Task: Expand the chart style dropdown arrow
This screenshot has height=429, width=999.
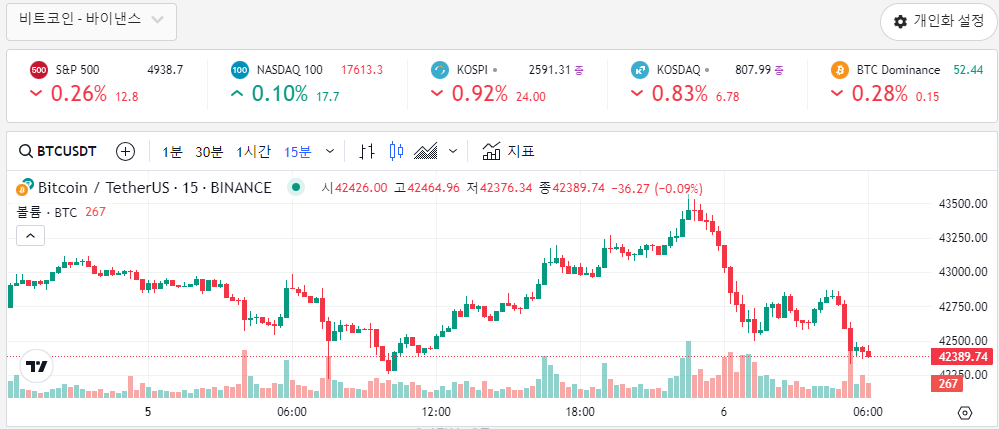Action: [x=453, y=152]
